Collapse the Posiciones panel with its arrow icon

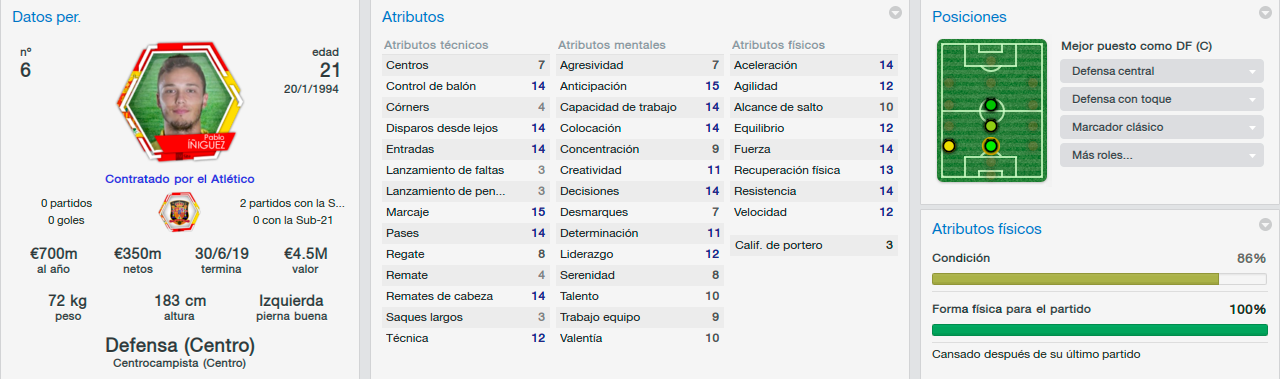click(1266, 13)
